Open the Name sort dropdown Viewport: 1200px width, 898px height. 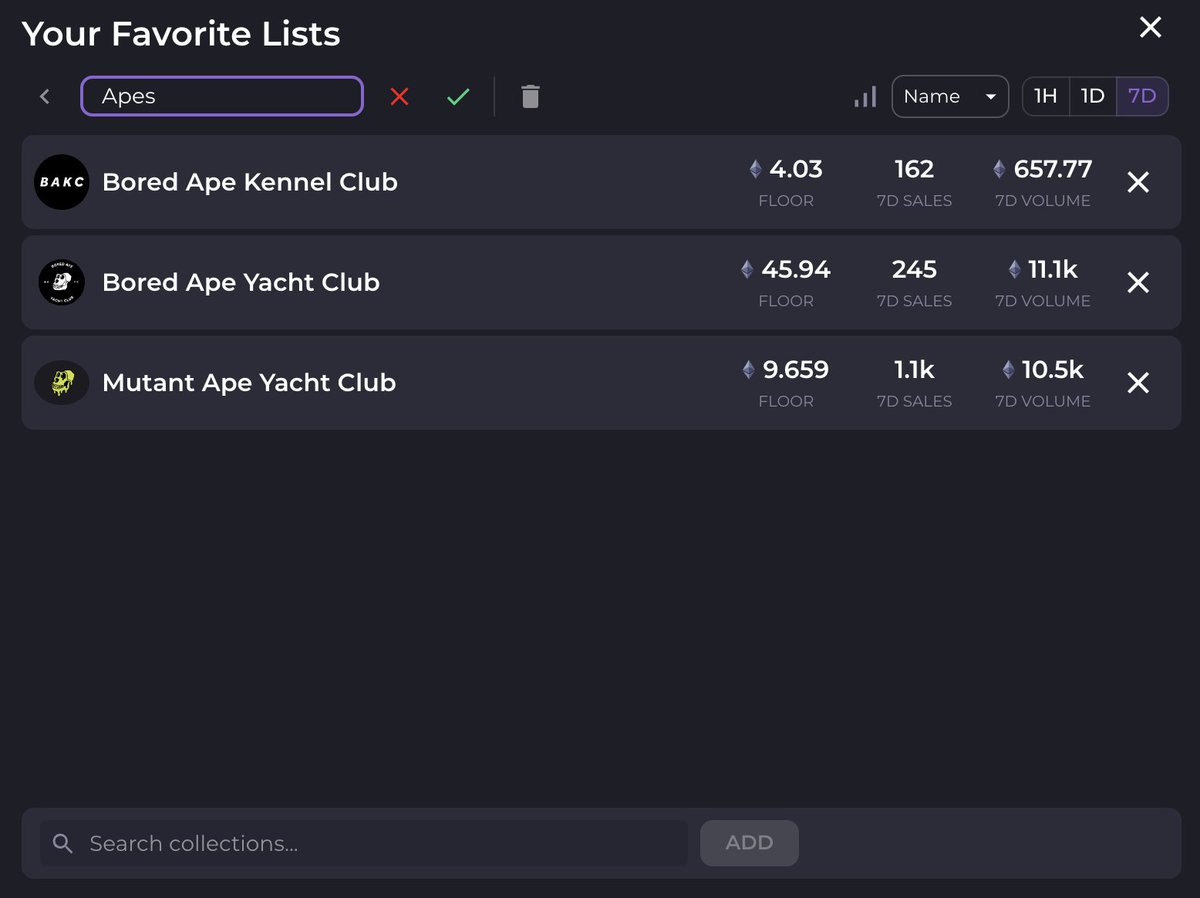950,96
